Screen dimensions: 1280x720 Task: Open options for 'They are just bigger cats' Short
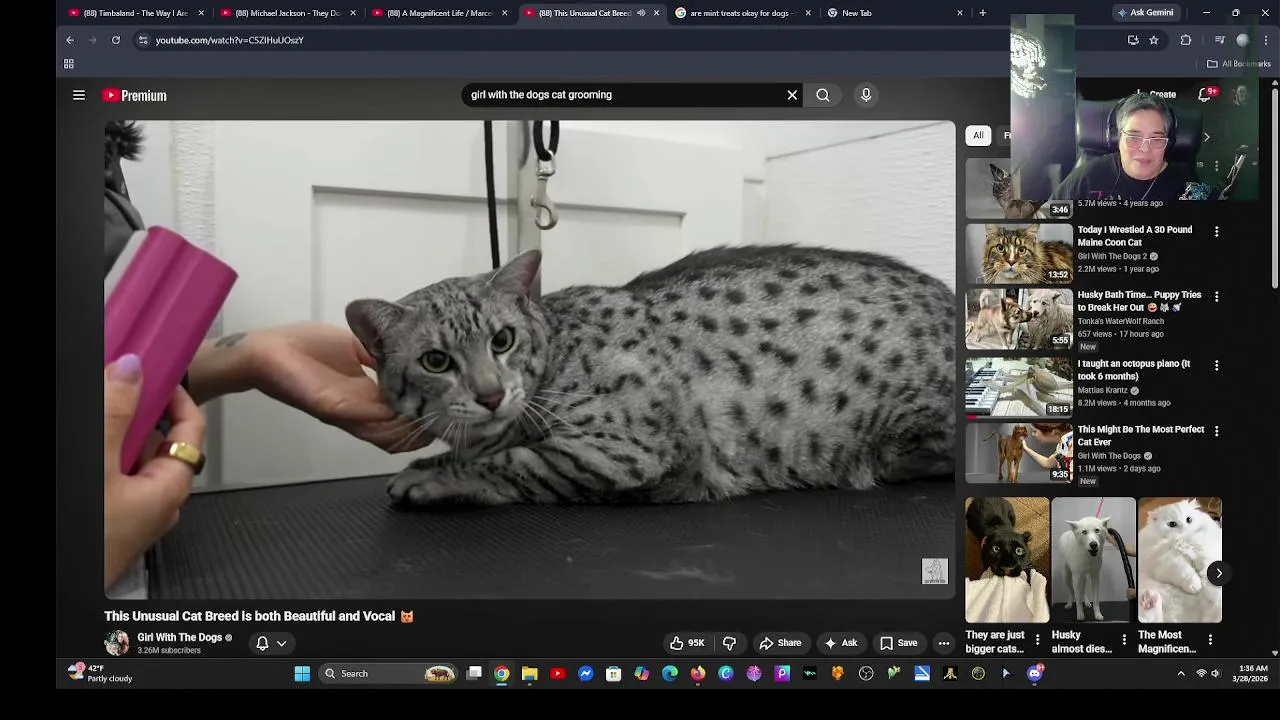tap(1037, 639)
